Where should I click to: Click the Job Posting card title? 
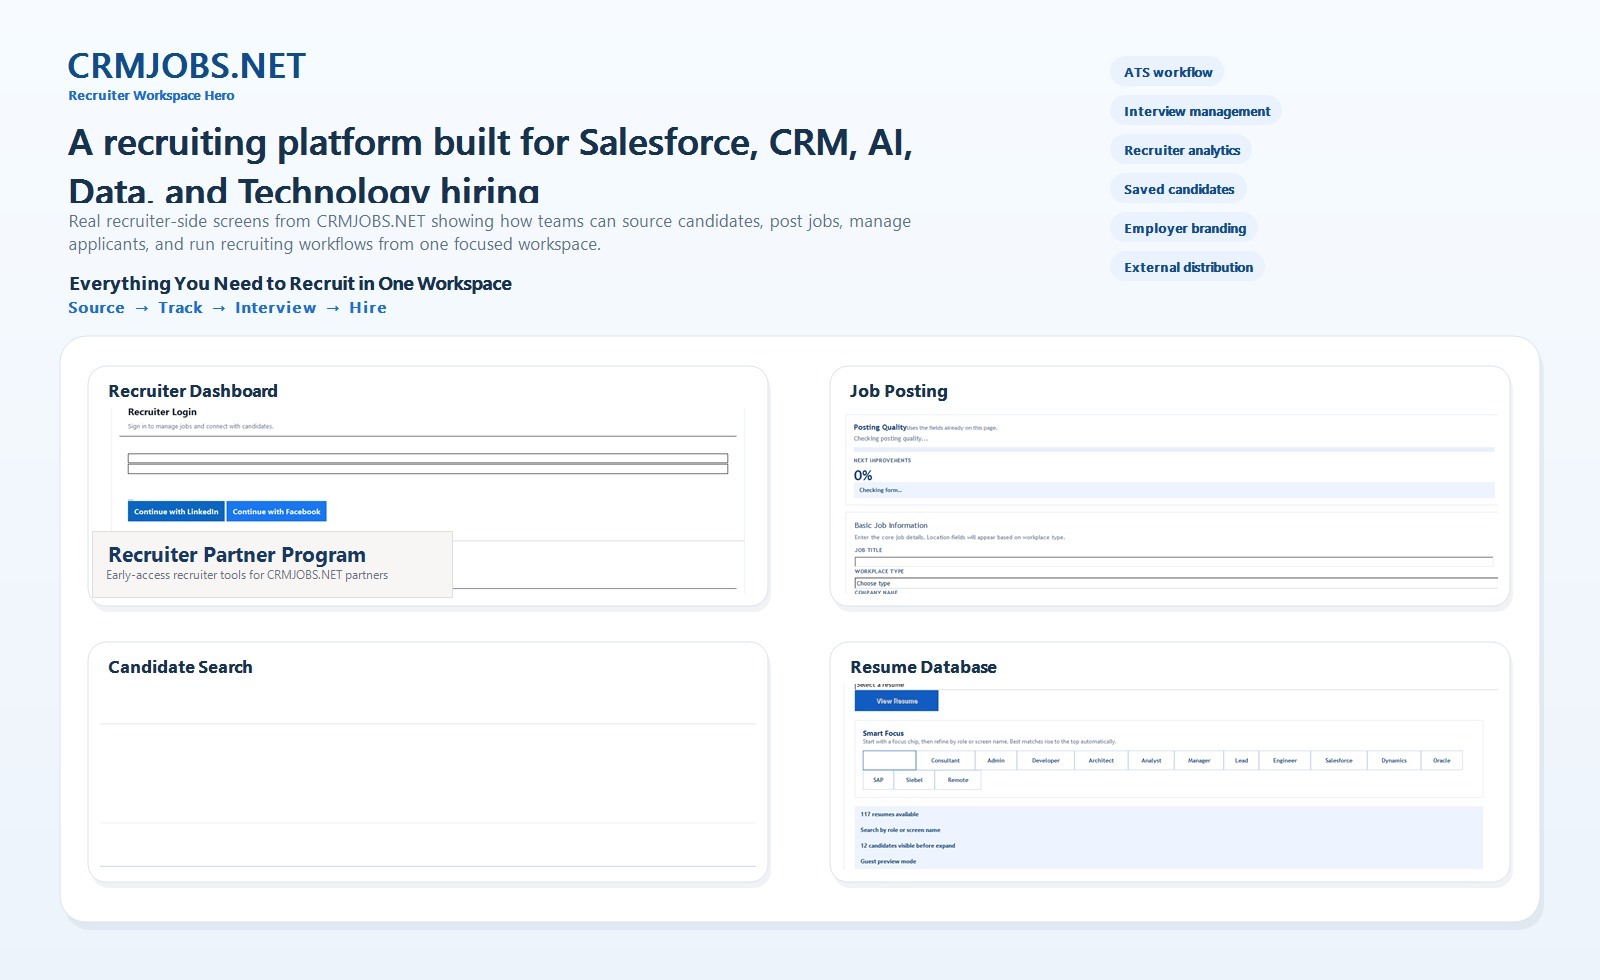(898, 391)
